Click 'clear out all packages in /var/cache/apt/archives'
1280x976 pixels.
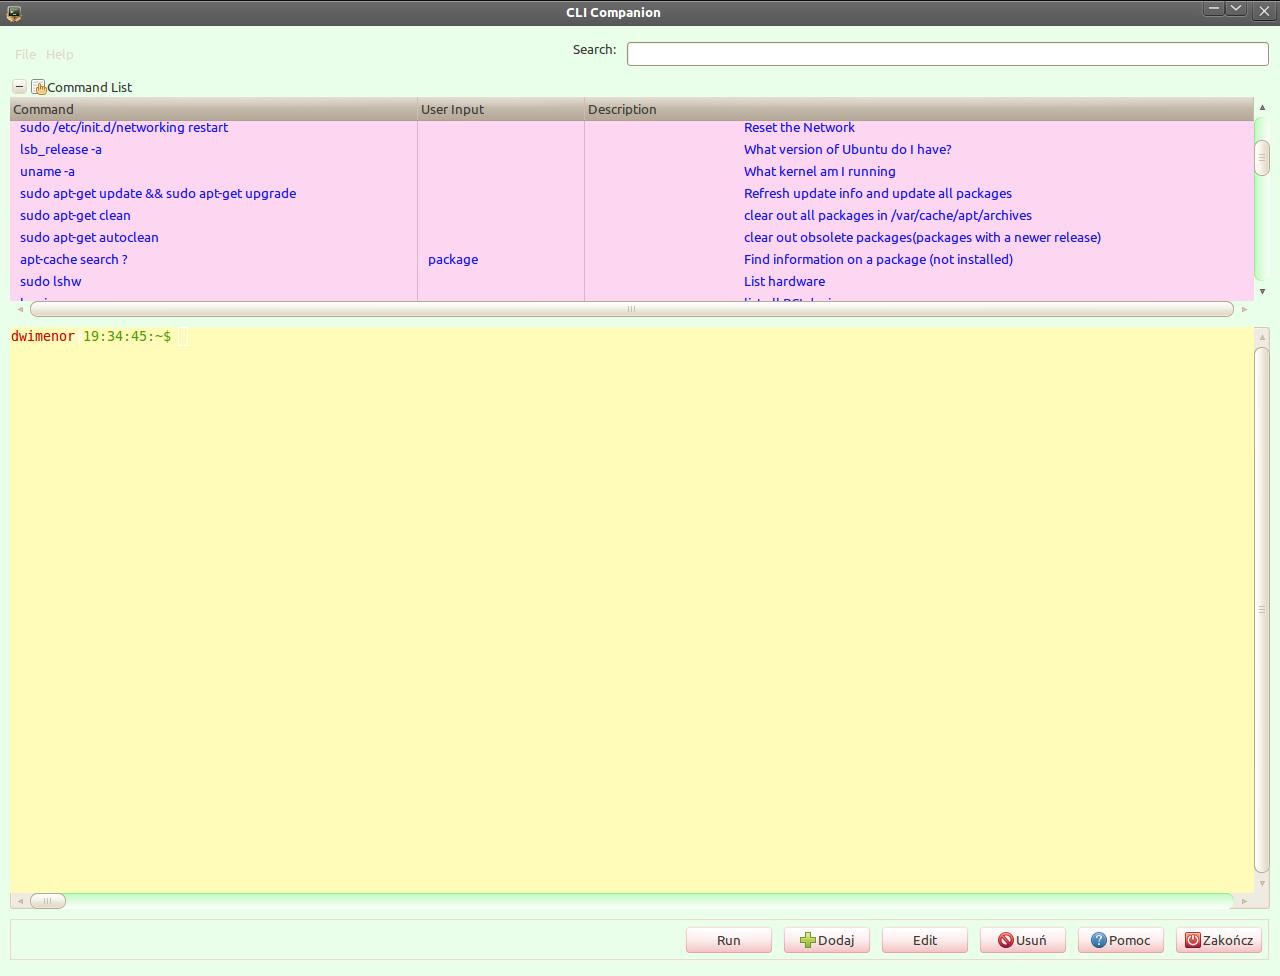pyautogui.click(x=888, y=215)
